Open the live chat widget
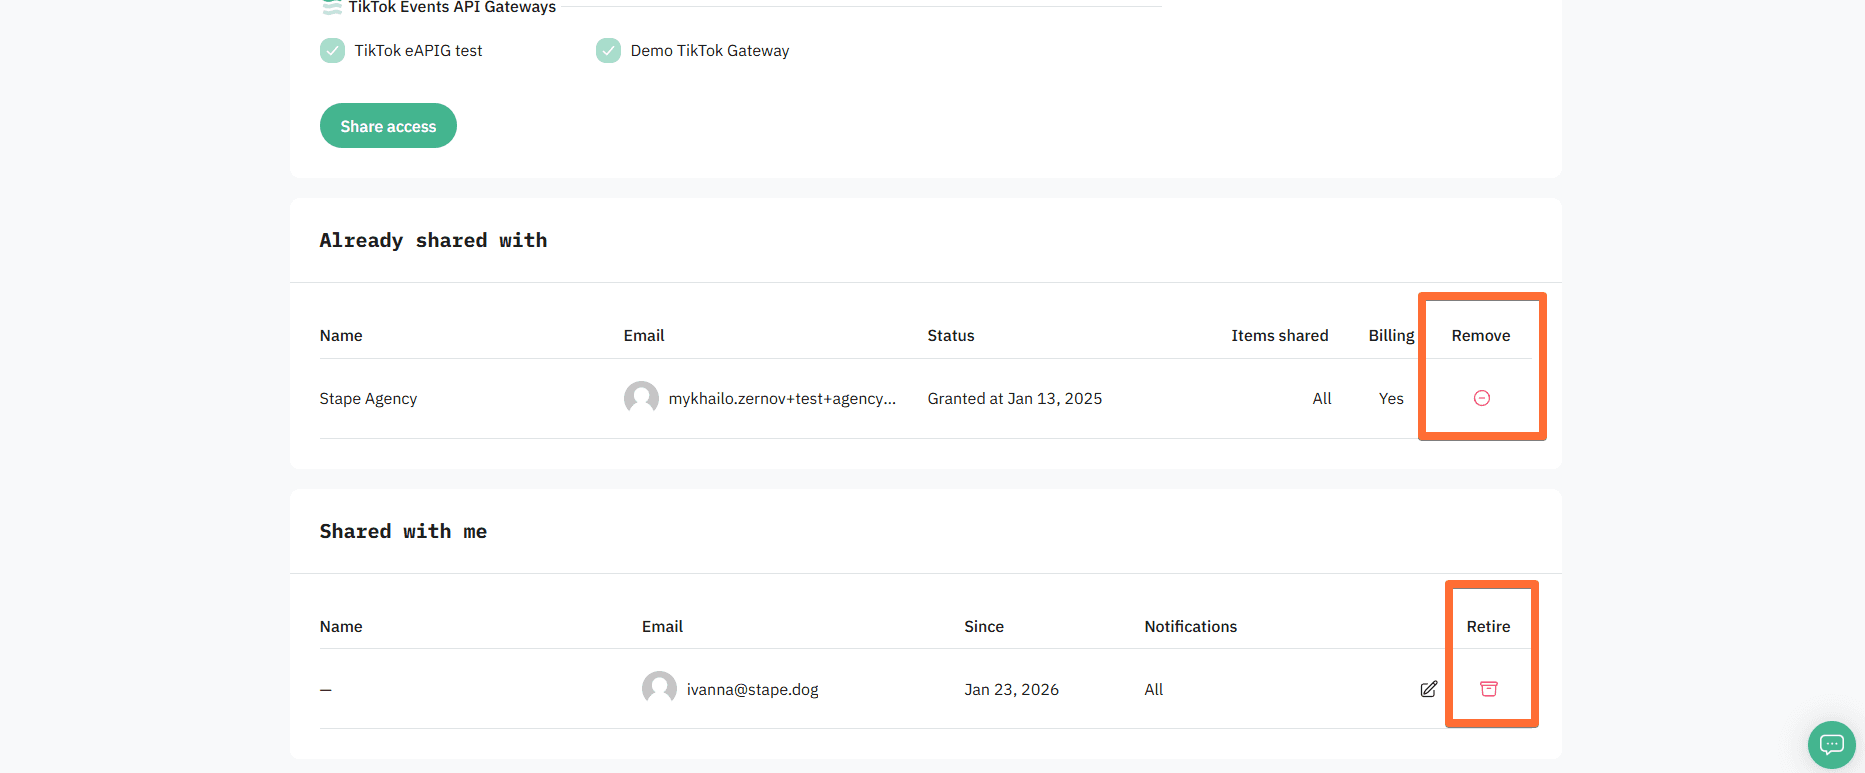The height and width of the screenshot is (773, 1865). [1831, 744]
